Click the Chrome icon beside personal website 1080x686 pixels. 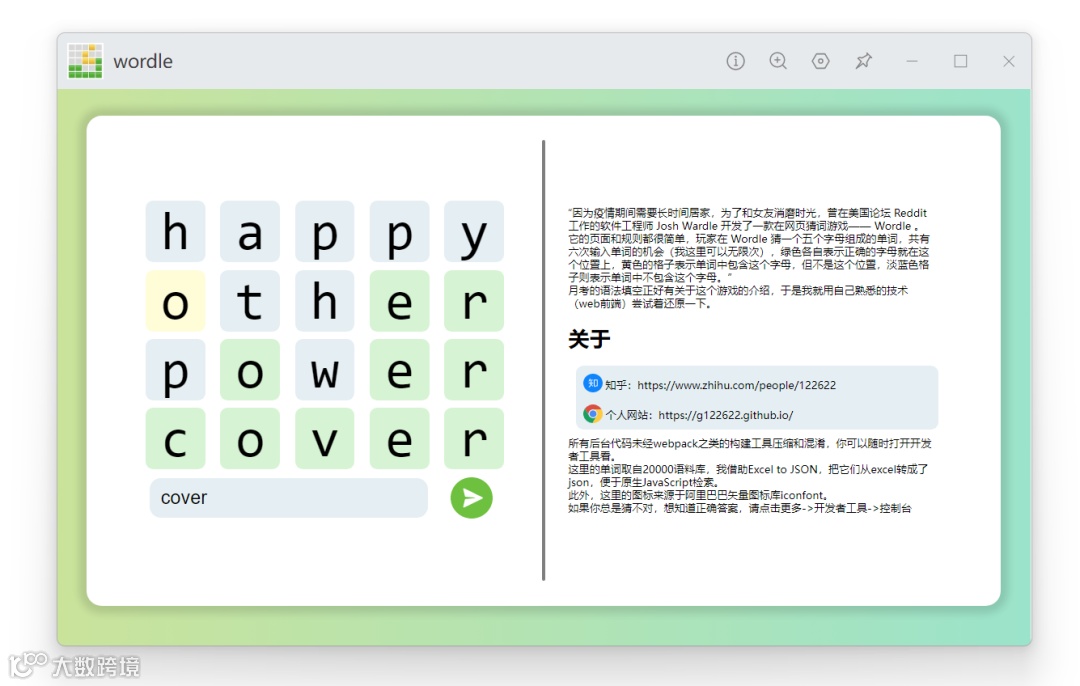592,414
